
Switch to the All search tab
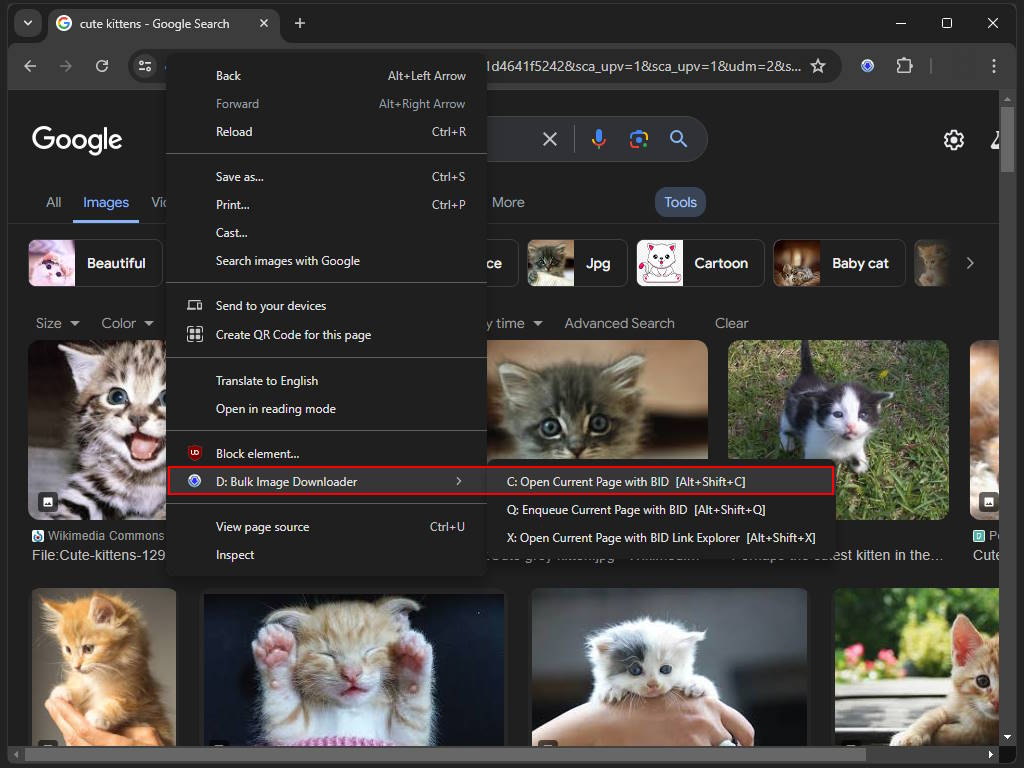click(x=54, y=202)
